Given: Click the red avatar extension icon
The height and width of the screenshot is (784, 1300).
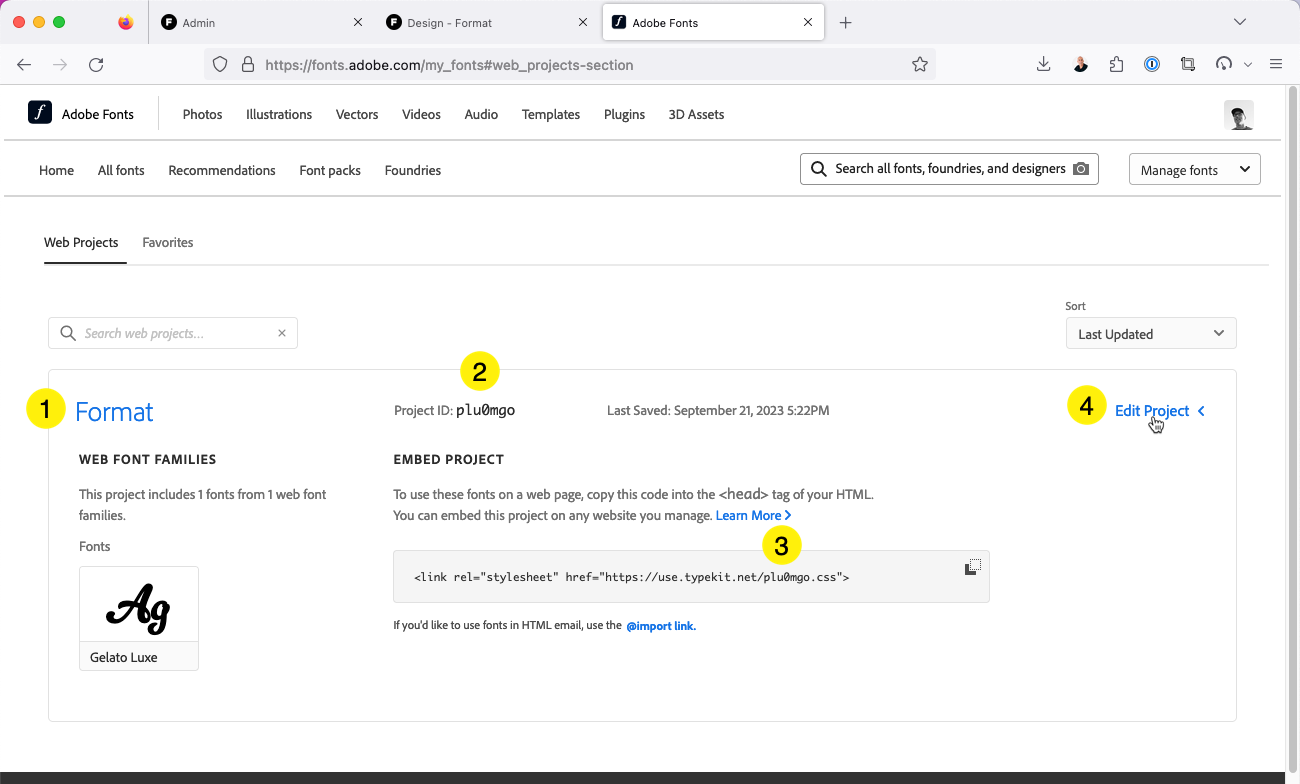Looking at the screenshot, I should (1080, 64).
